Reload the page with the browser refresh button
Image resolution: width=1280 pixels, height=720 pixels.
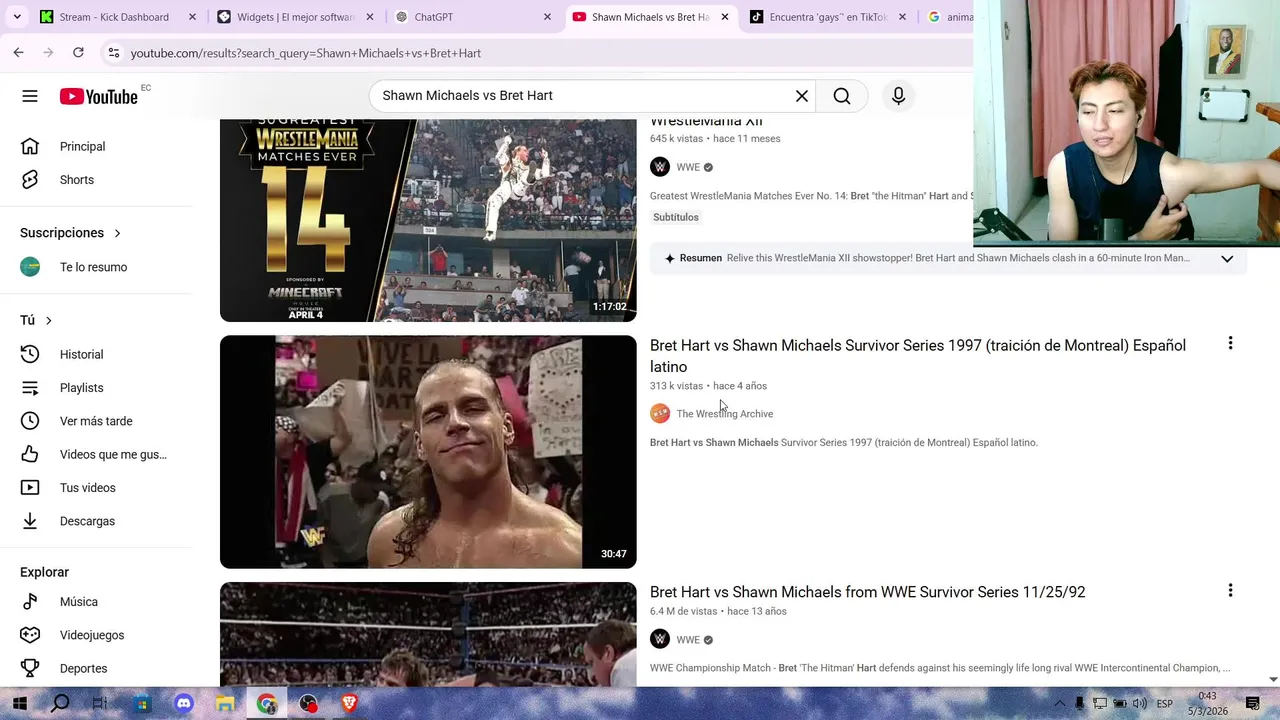coord(78,52)
